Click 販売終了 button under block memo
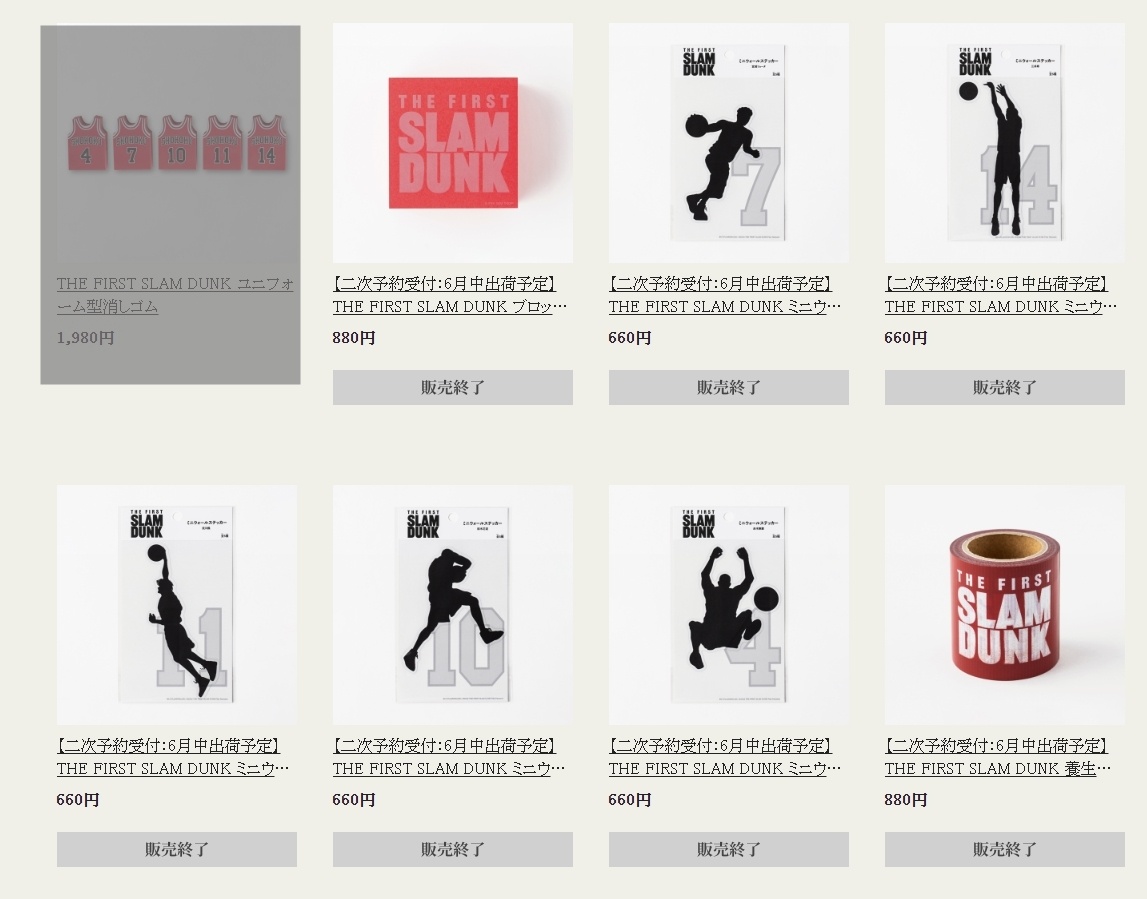The width and height of the screenshot is (1147, 899). point(453,388)
